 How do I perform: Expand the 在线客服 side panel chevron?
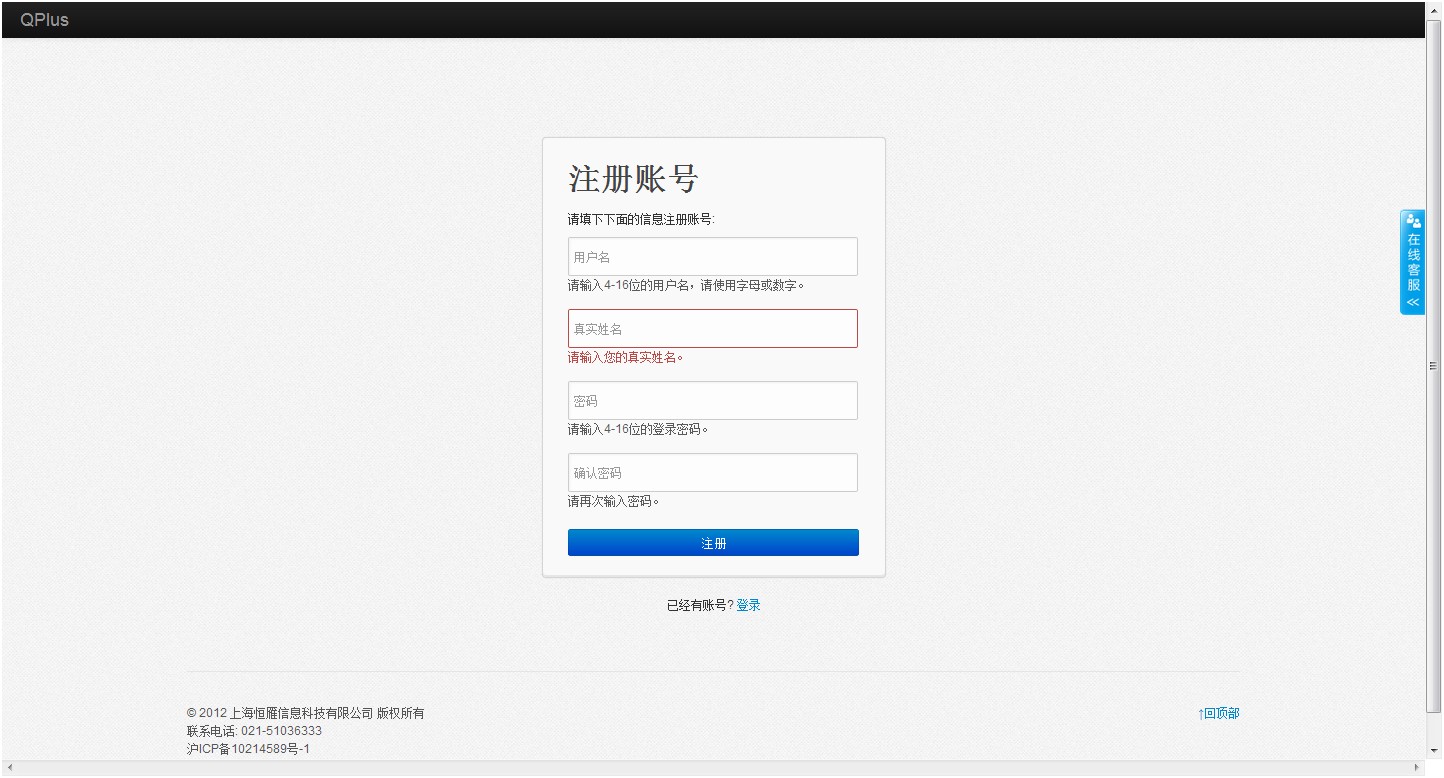(x=1413, y=302)
